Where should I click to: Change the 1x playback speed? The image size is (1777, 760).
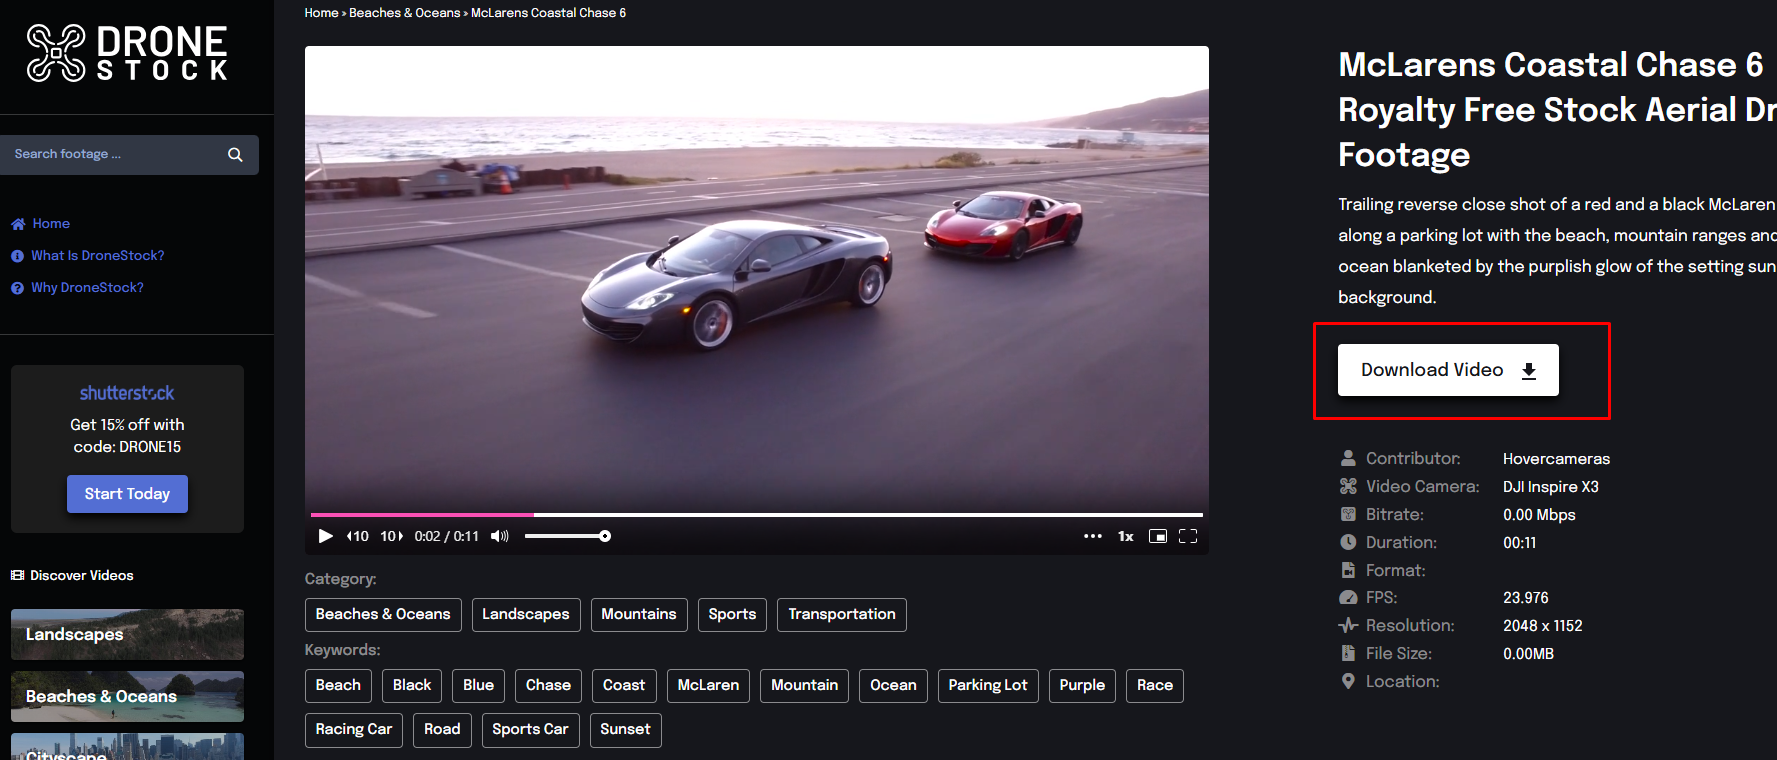(x=1125, y=536)
